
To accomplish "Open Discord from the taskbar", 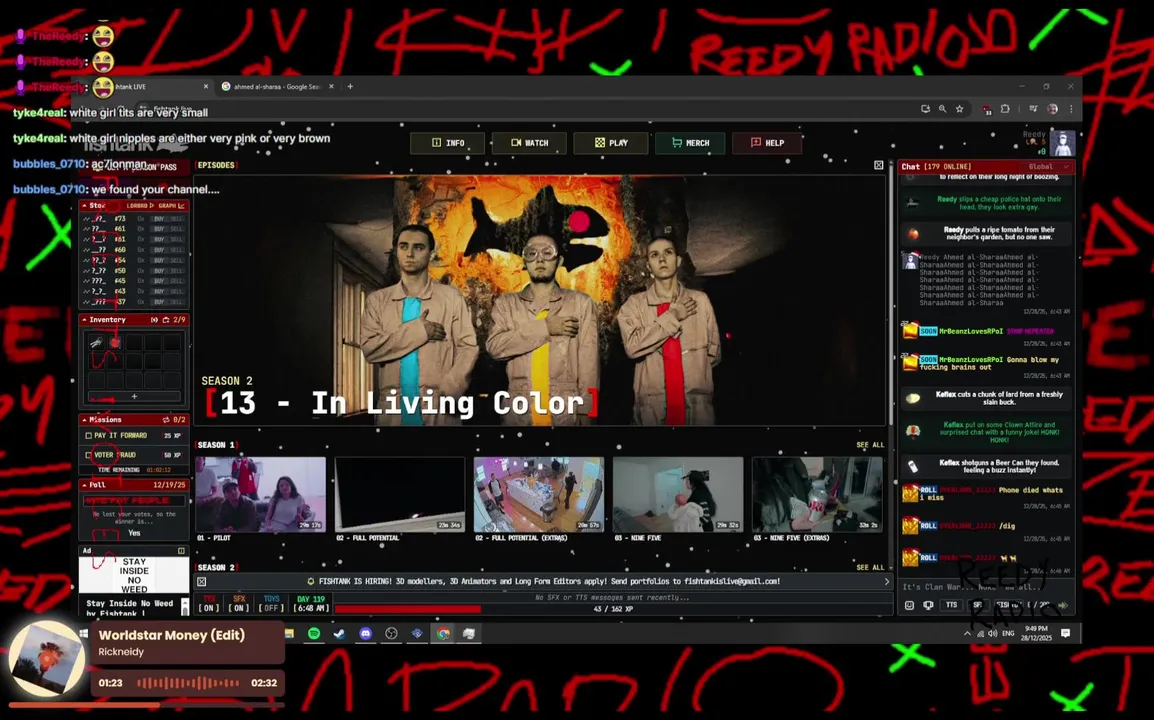I will pos(366,634).
